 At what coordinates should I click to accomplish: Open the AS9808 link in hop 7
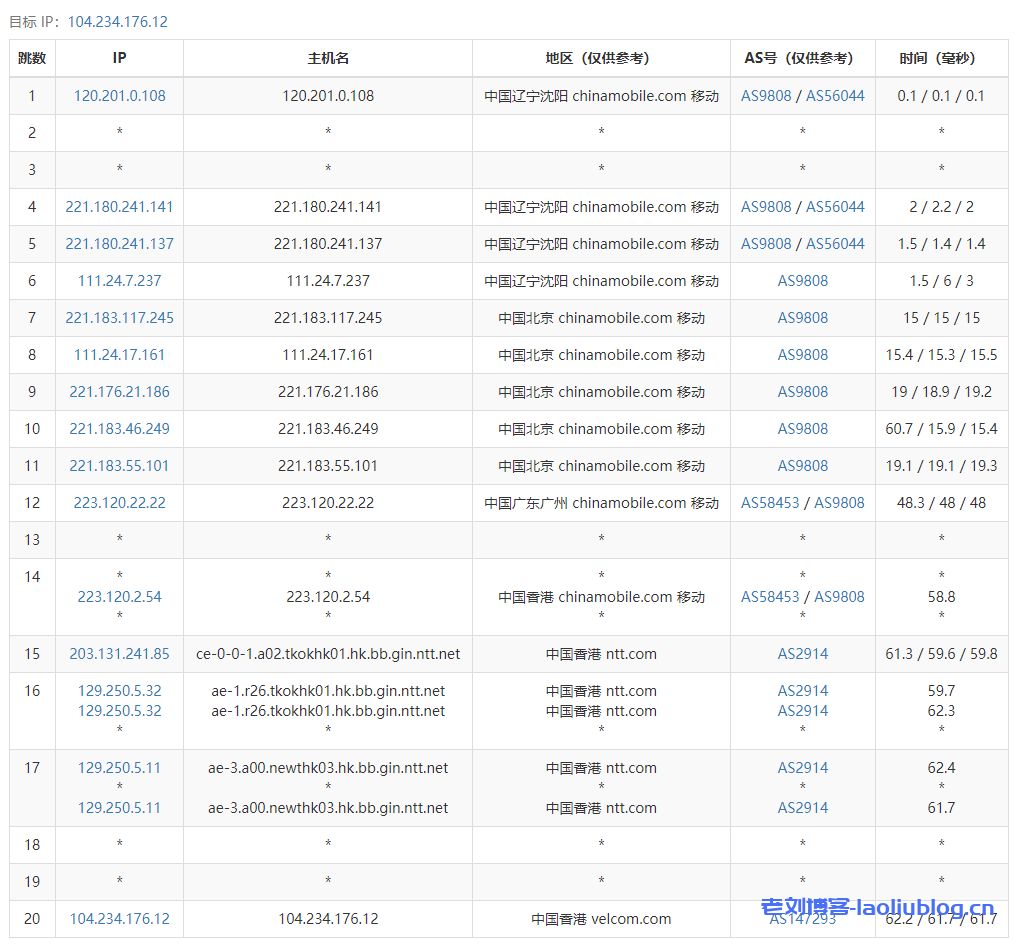pyautogui.click(x=803, y=318)
